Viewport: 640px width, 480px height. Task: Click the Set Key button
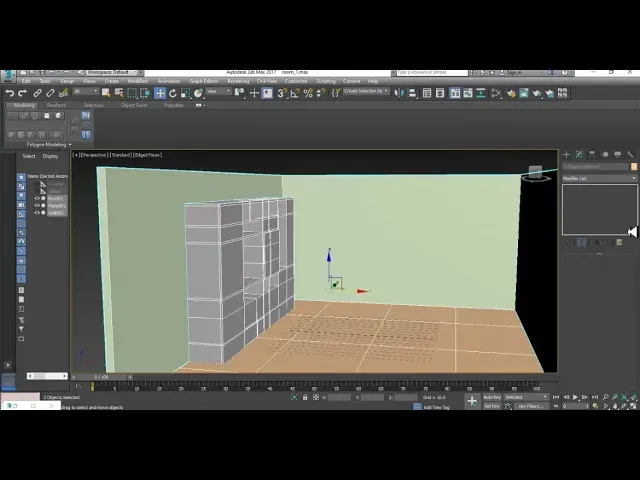coord(491,406)
